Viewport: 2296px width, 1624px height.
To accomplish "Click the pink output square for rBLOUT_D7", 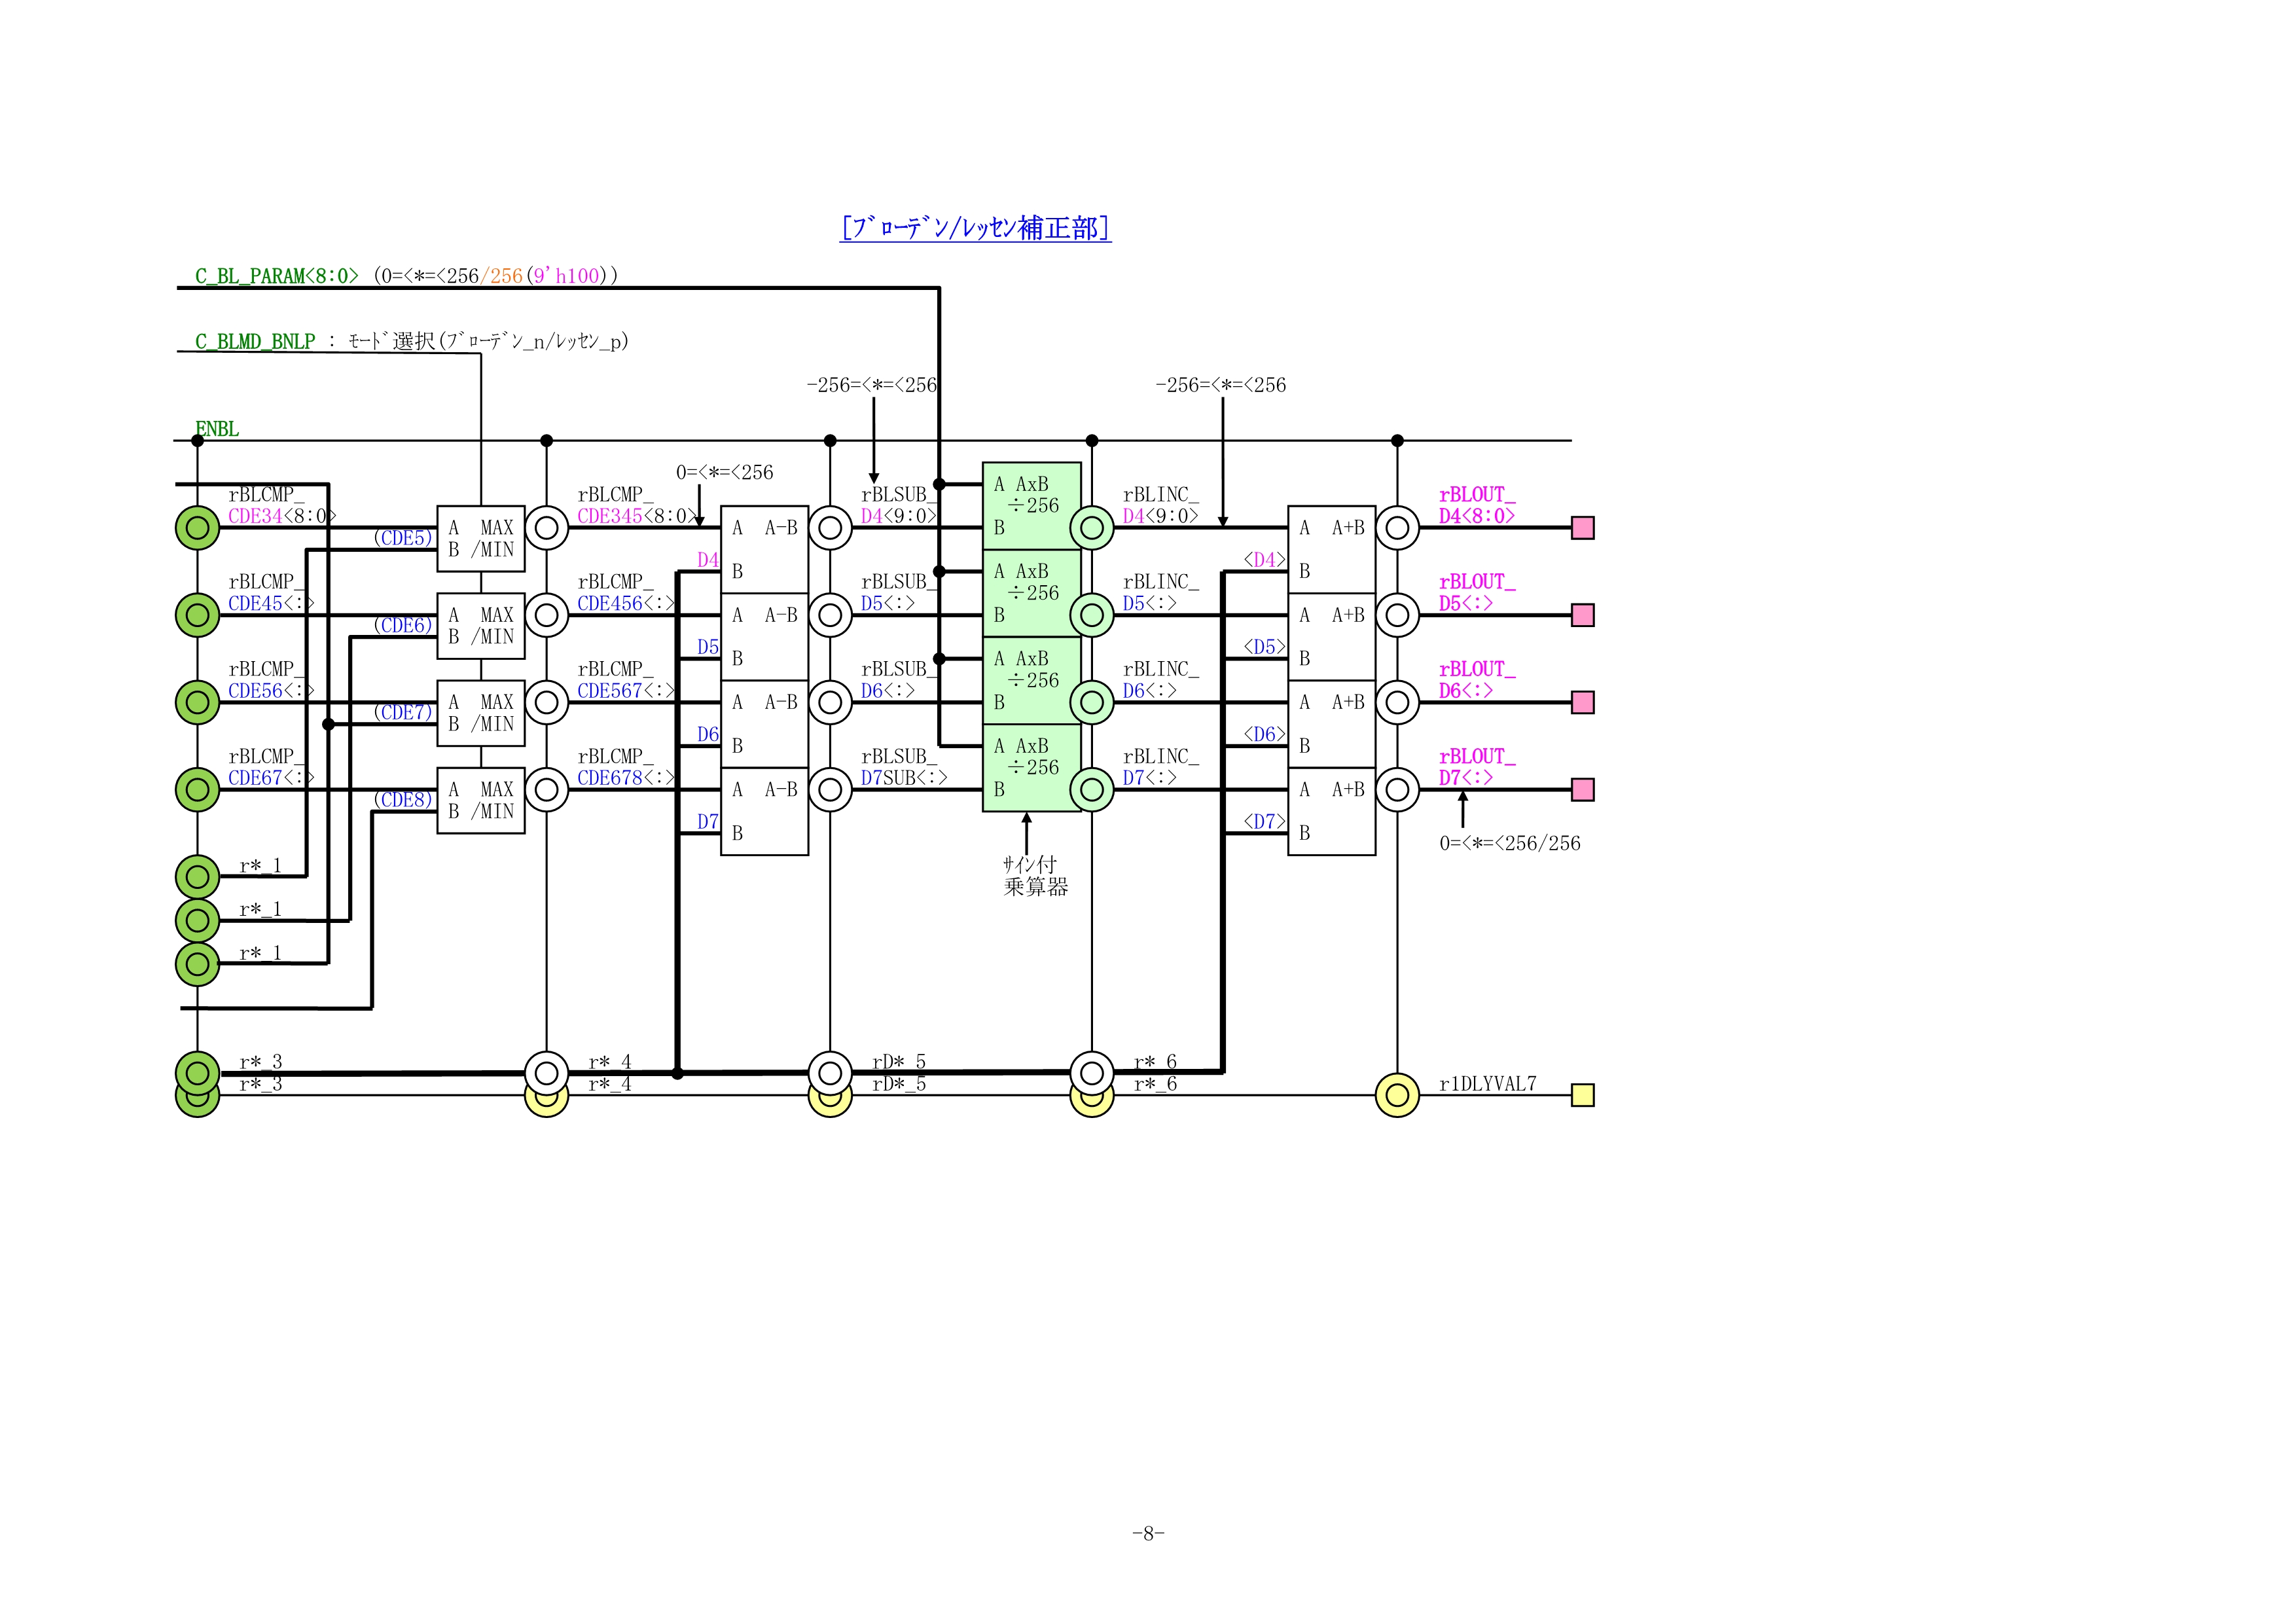I will coord(1582,790).
